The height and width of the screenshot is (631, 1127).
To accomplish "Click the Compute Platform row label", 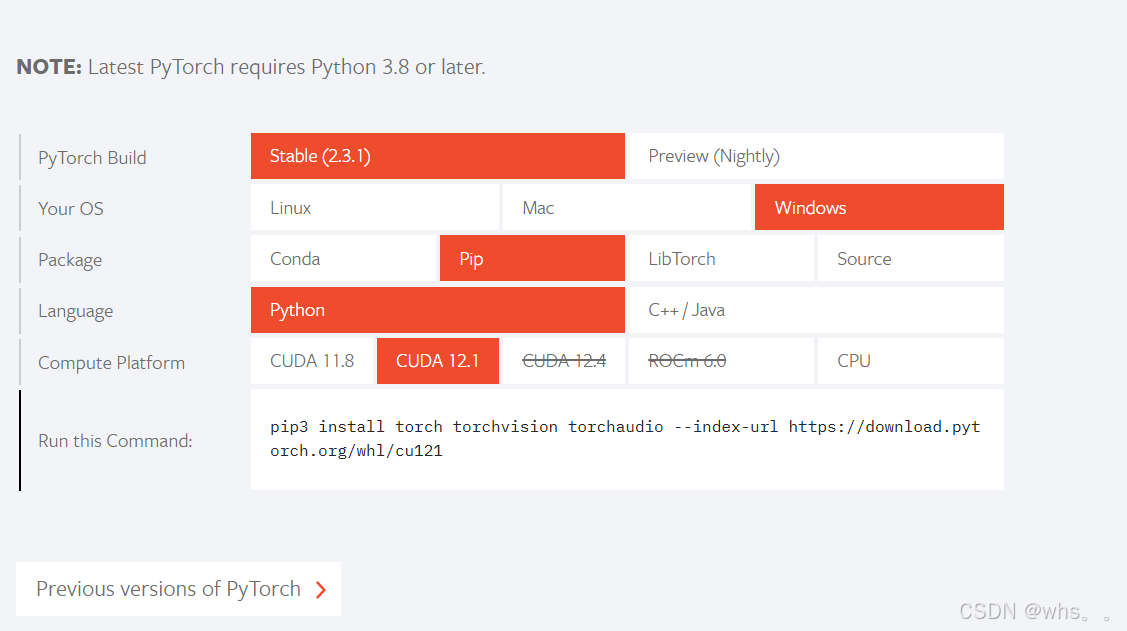I will tap(111, 362).
